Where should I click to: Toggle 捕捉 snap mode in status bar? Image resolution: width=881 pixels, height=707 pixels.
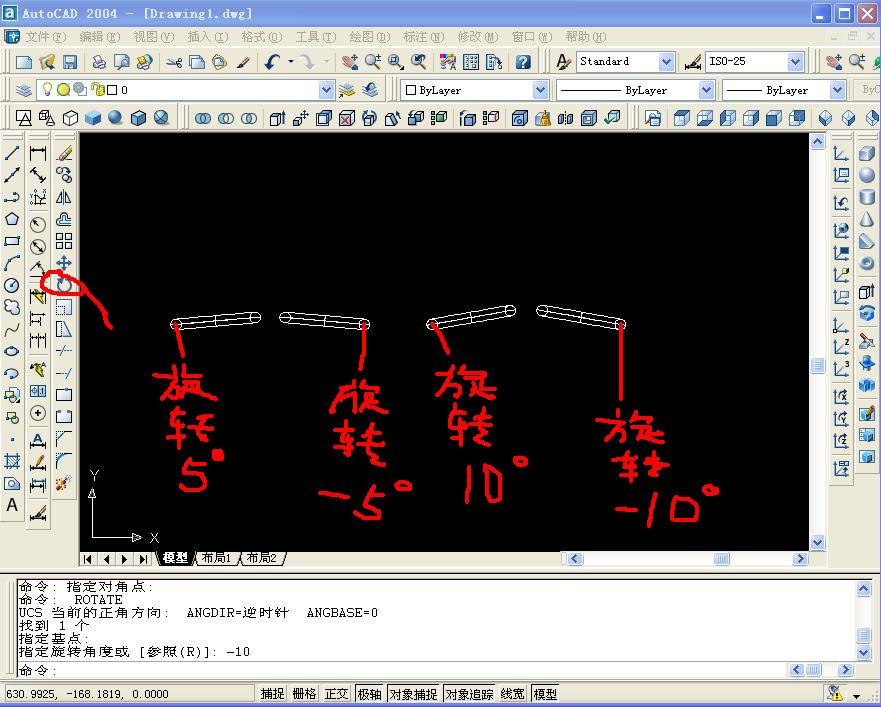[x=273, y=694]
